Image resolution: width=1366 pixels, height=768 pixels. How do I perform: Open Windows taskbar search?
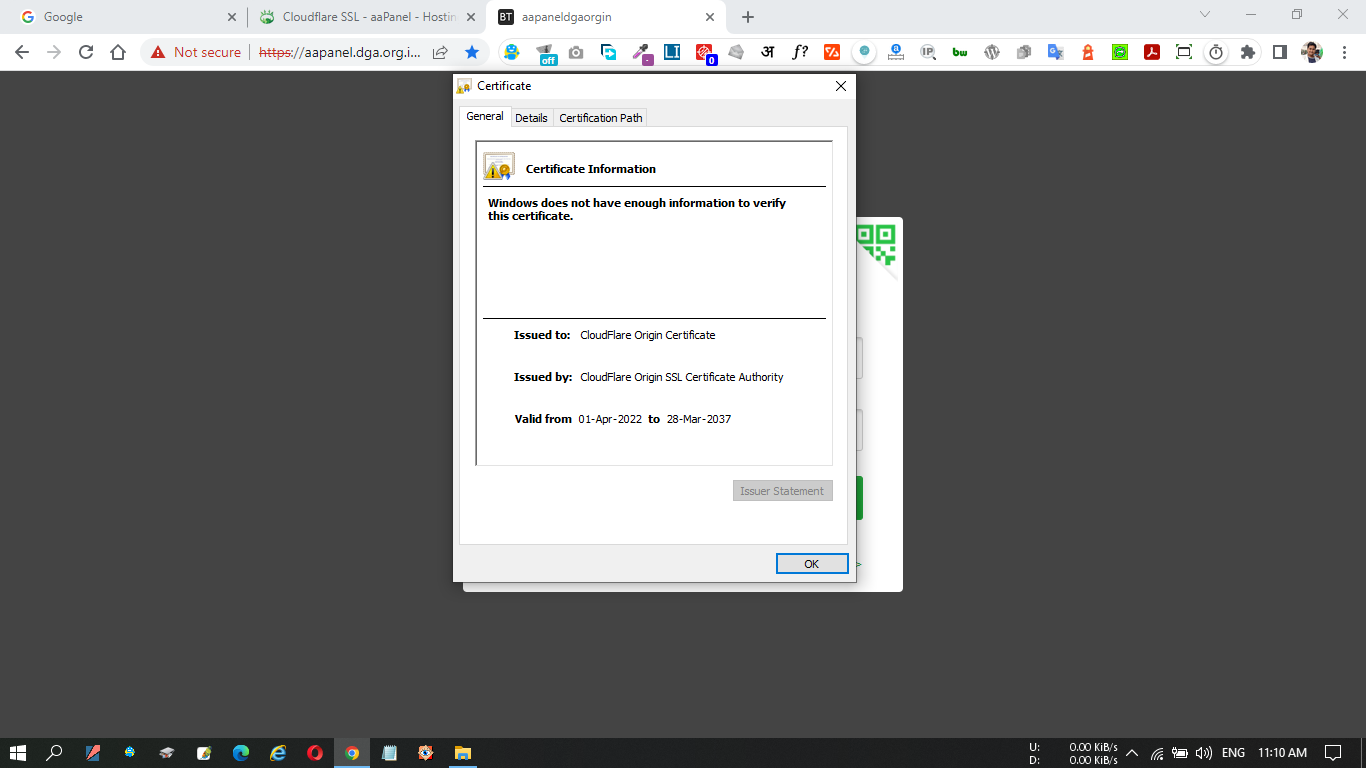point(55,753)
